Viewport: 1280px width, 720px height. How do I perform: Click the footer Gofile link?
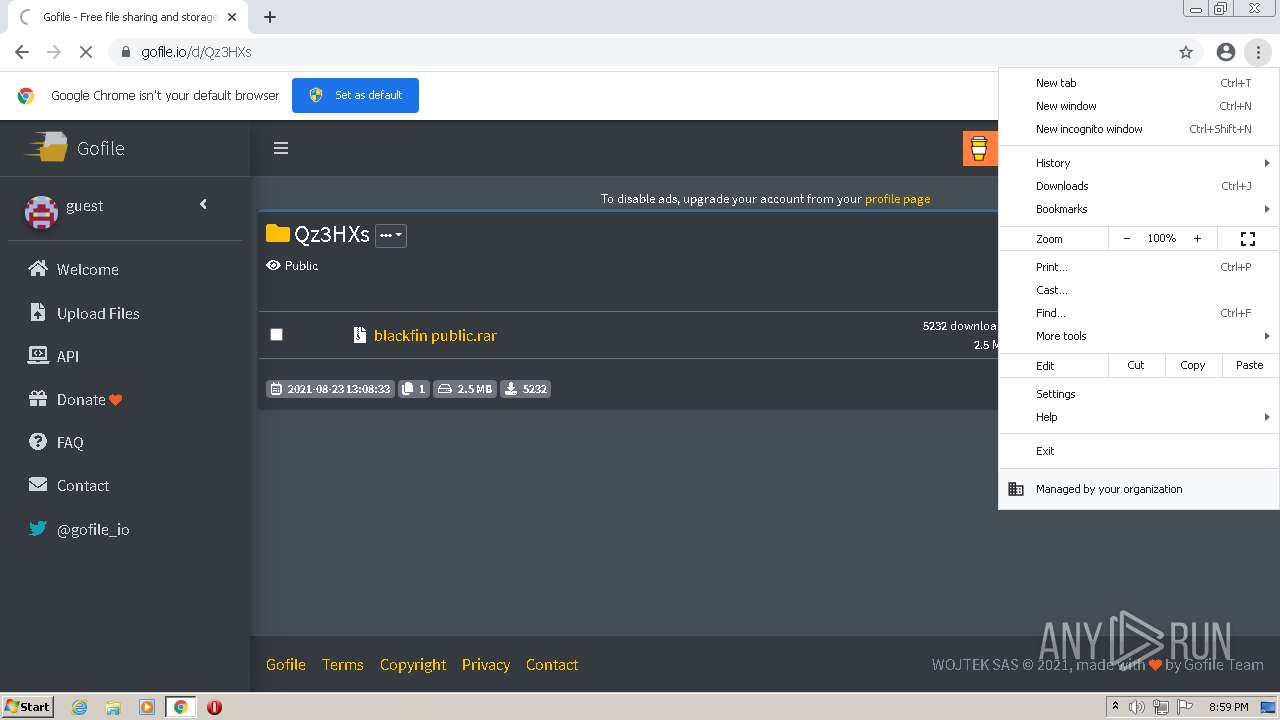point(286,664)
